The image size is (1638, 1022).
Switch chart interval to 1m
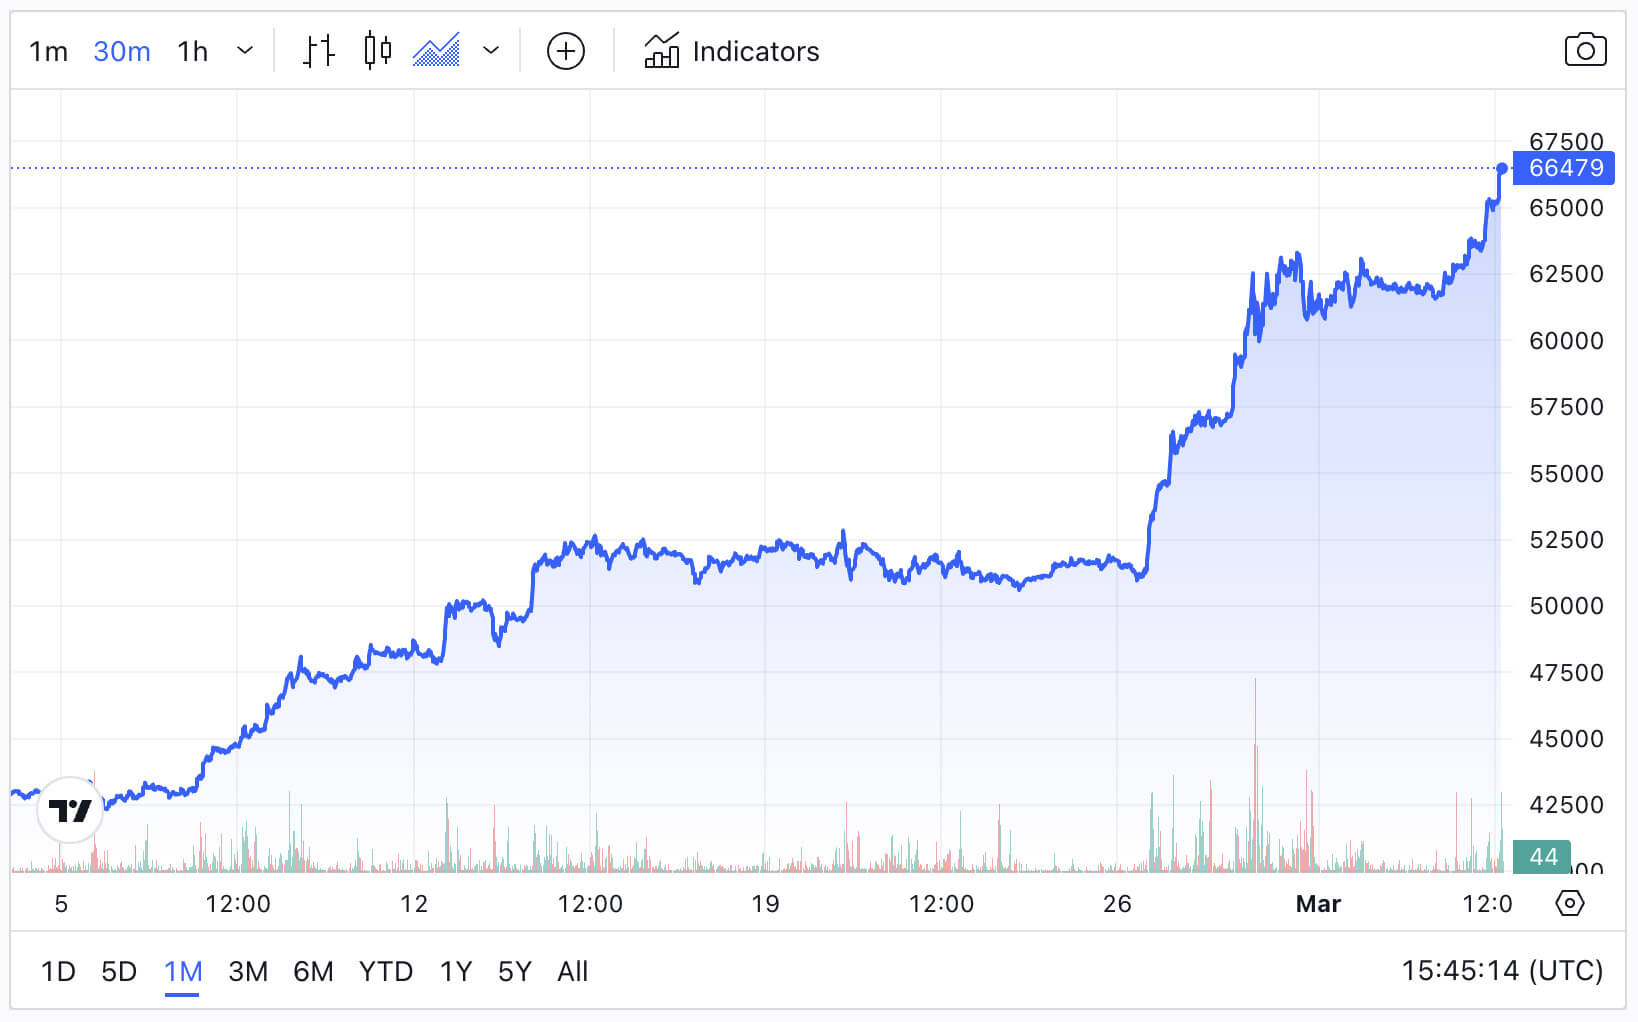(x=48, y=51)
